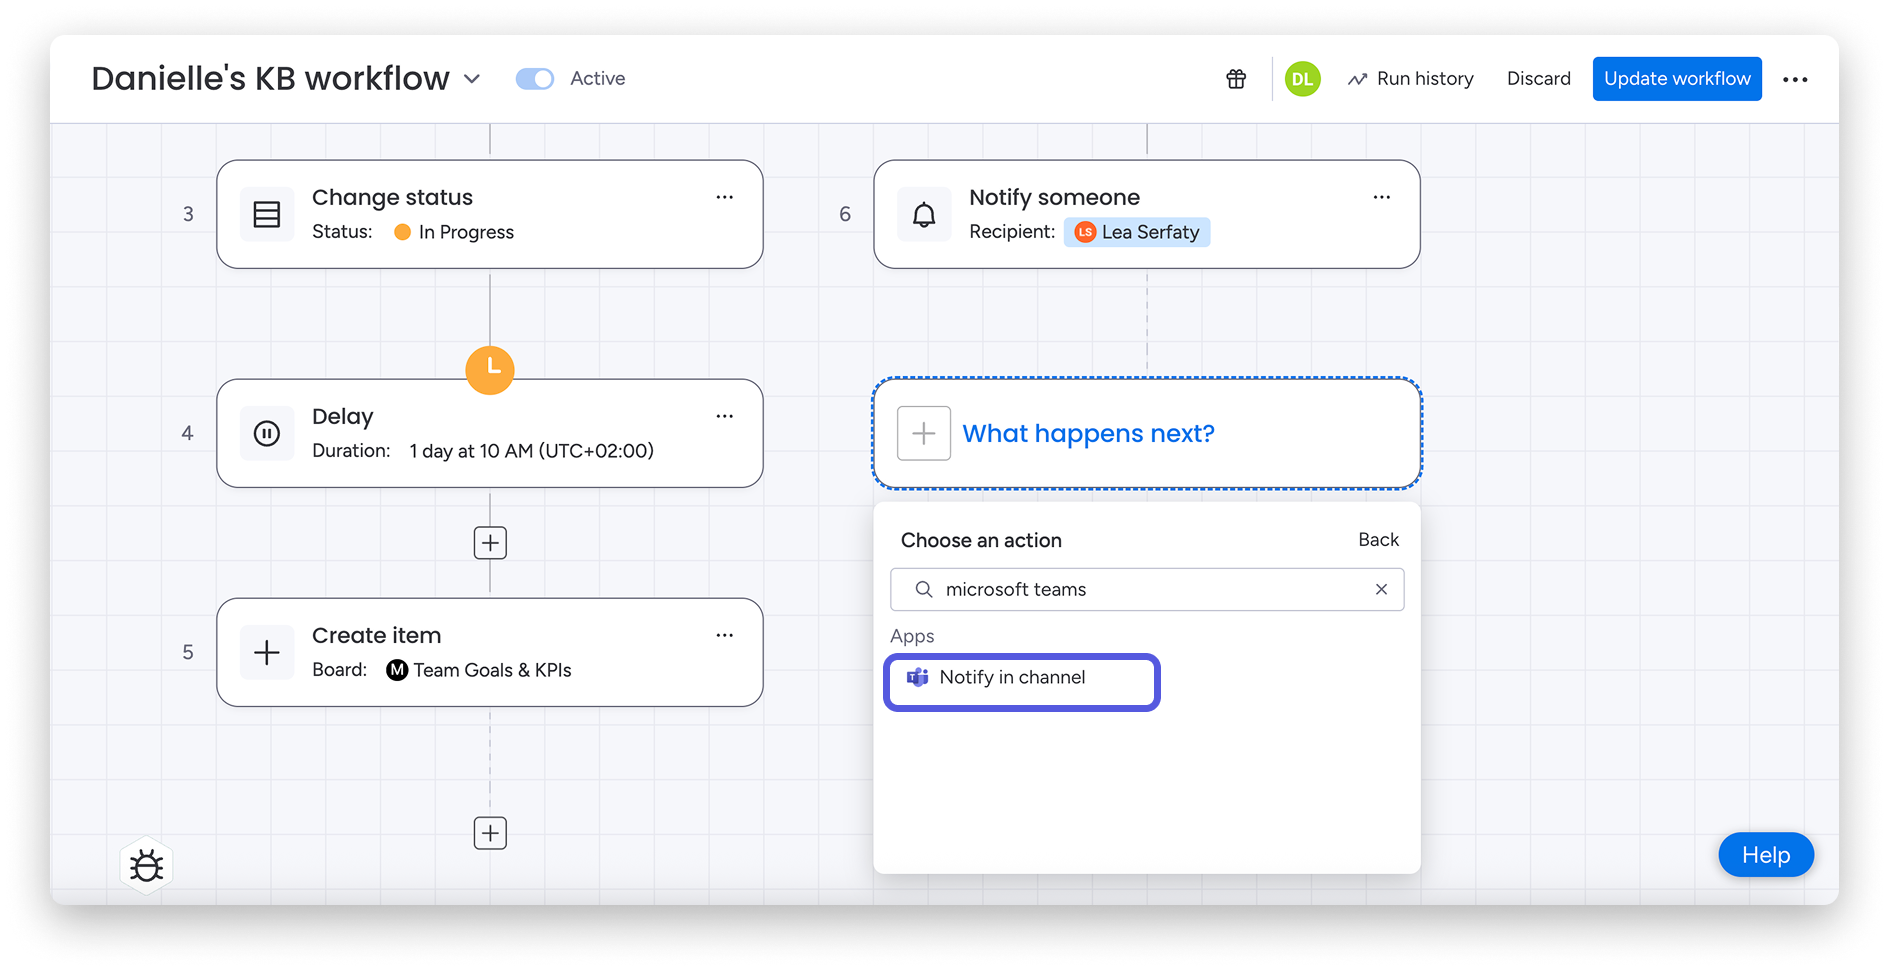1889x970 pixels.
Task: Click the pause icon on Delay step
Action: point(267,433)
